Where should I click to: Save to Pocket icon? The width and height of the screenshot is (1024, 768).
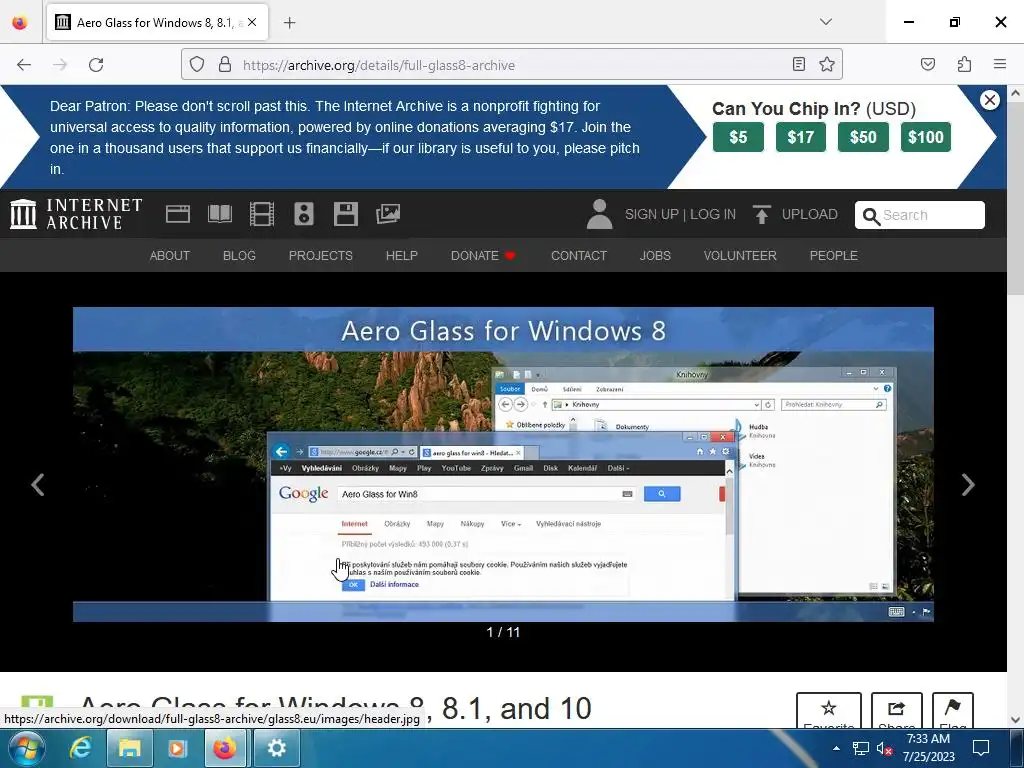(x=928, y=64)
